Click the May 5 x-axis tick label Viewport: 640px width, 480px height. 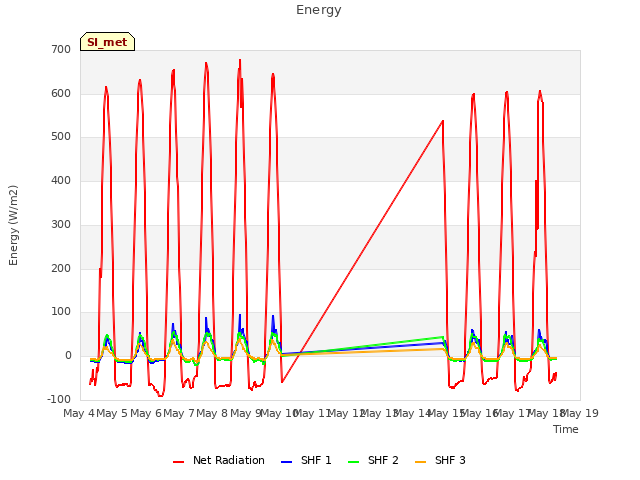112,413
